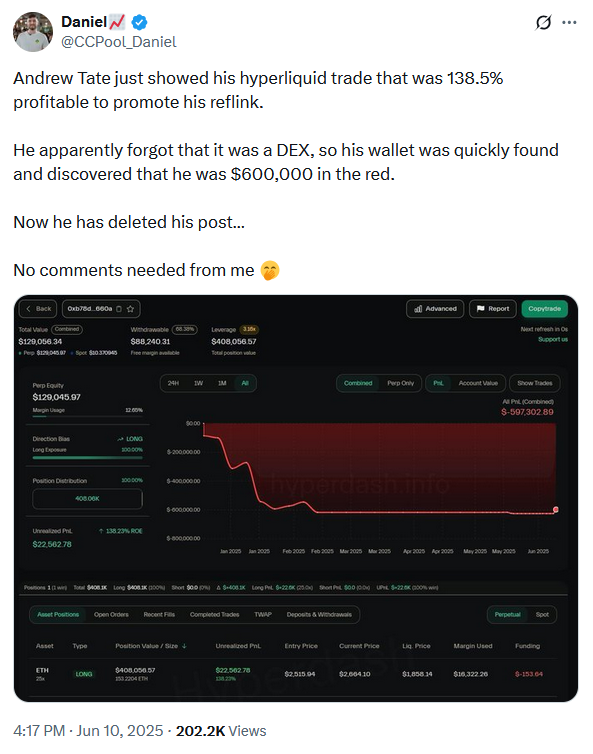Viewport: 593px width, 754px height.
Task: Copy the wallet address with the copy icon
Action: tap(119, 309)
